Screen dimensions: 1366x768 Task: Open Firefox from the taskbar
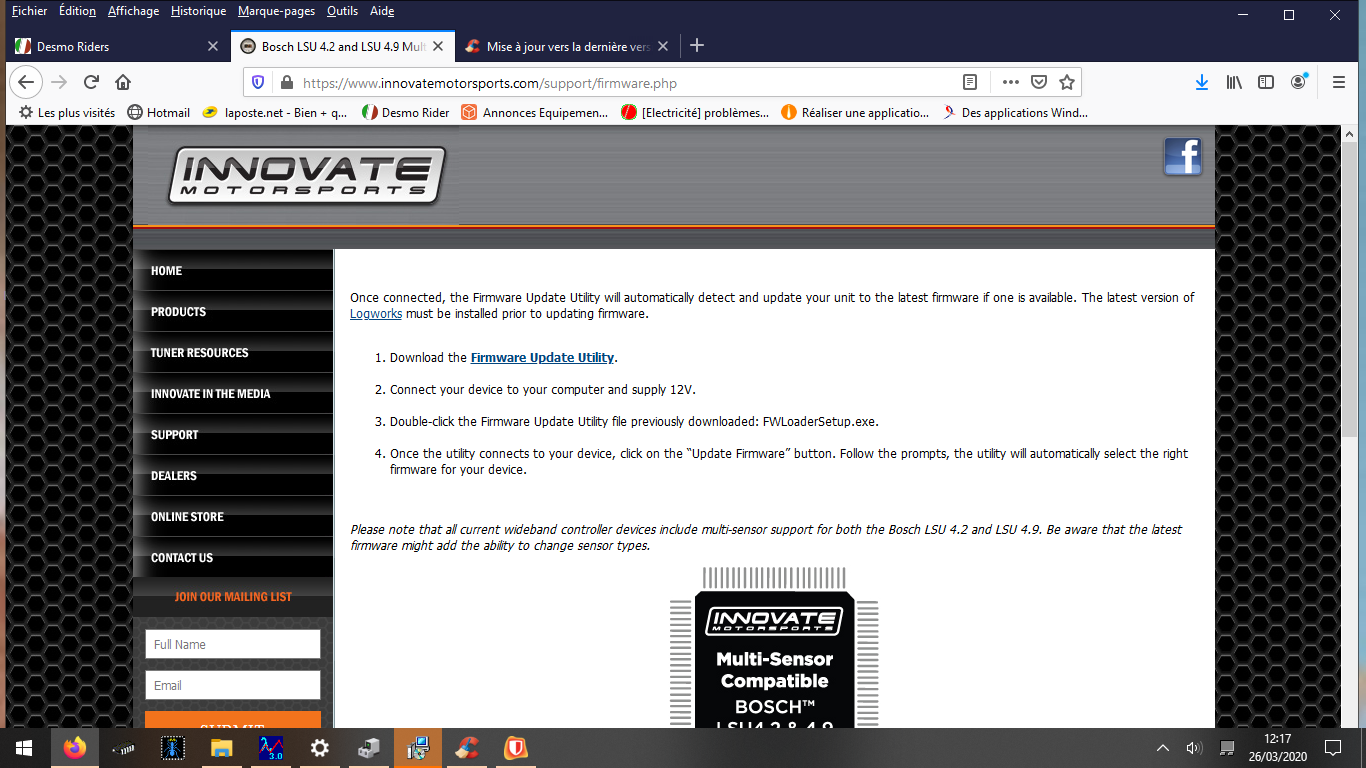[74, 748]
